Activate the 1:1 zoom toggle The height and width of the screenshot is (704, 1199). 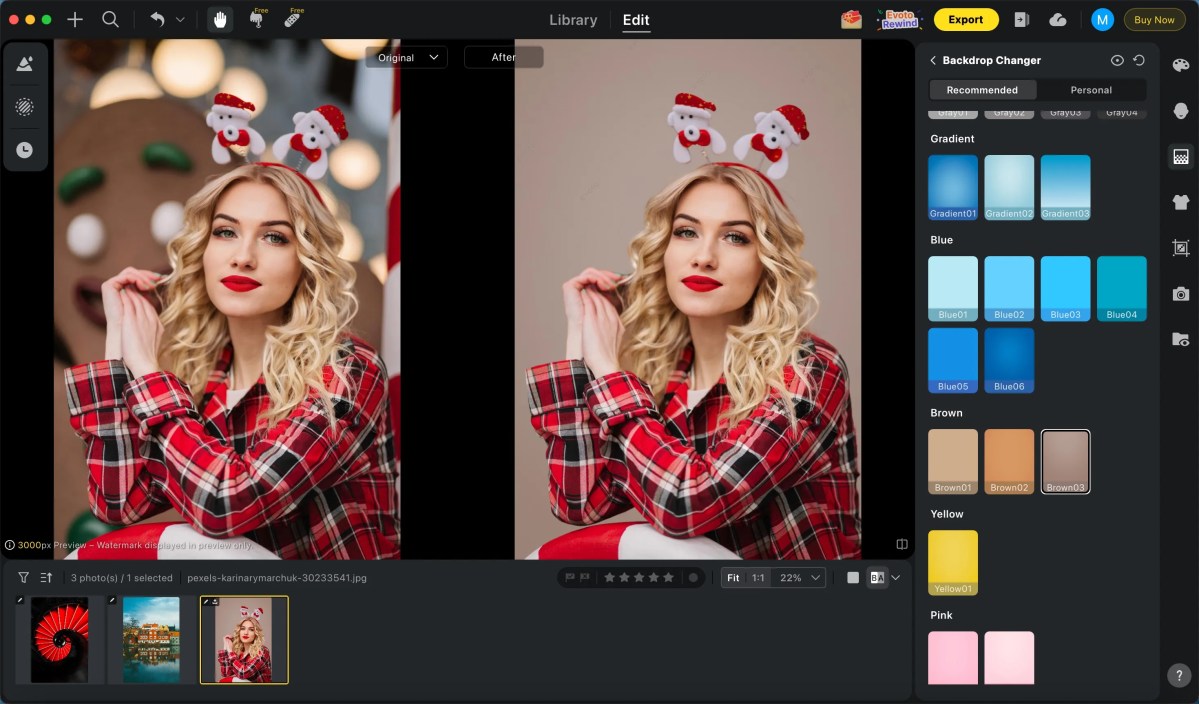(756, 577)
